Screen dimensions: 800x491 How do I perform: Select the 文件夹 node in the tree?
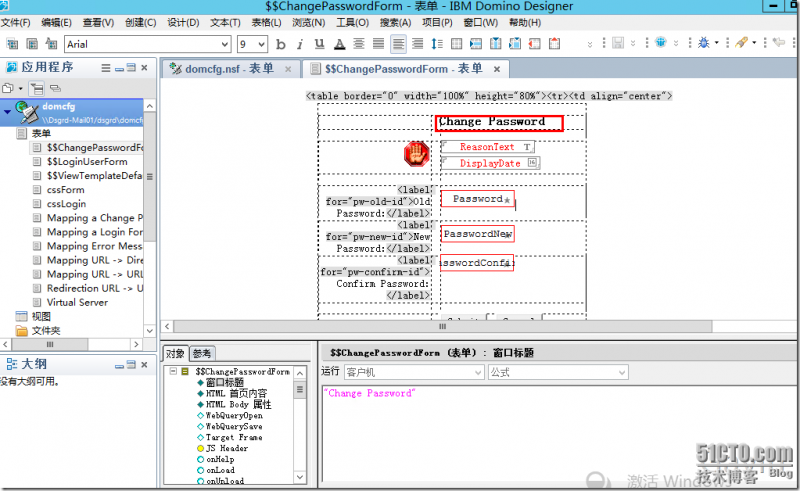click(46, 331)
